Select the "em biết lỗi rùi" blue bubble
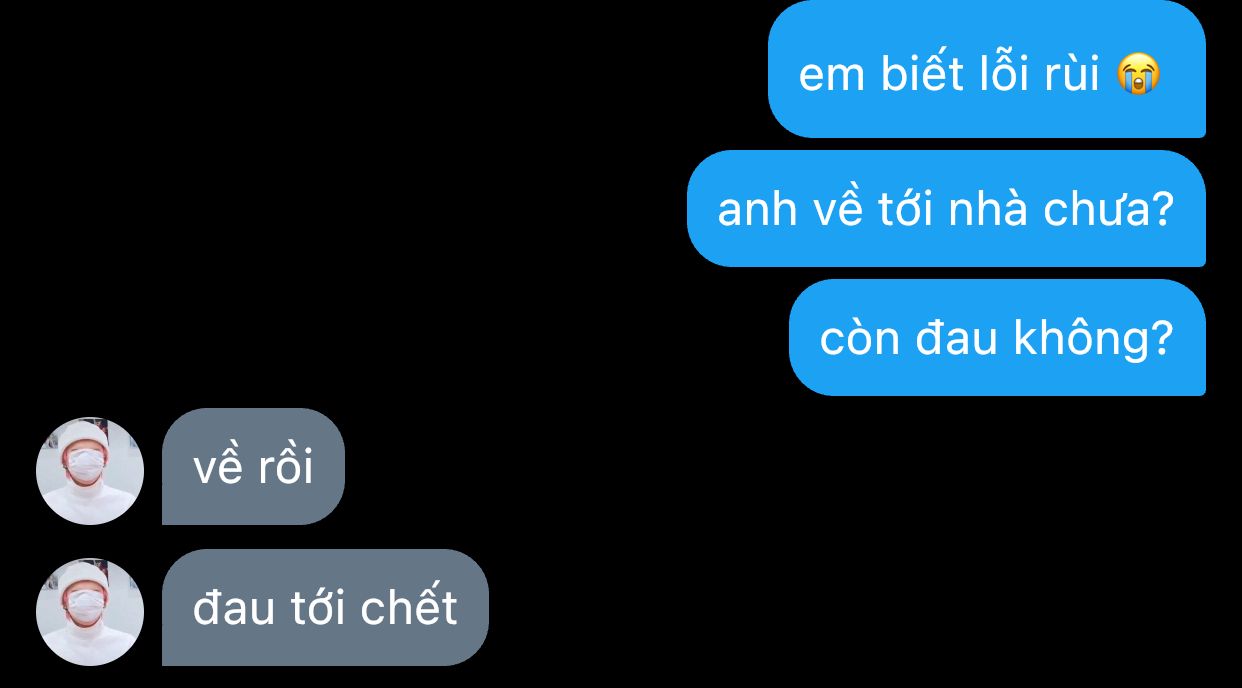Screen dimensions: 1242x688 pos(987,69)
